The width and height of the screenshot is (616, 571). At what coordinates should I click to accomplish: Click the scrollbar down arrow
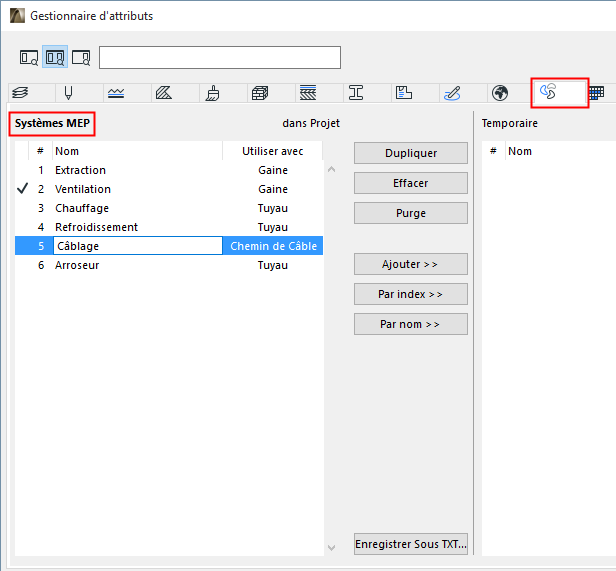click(x=331, y=547)
